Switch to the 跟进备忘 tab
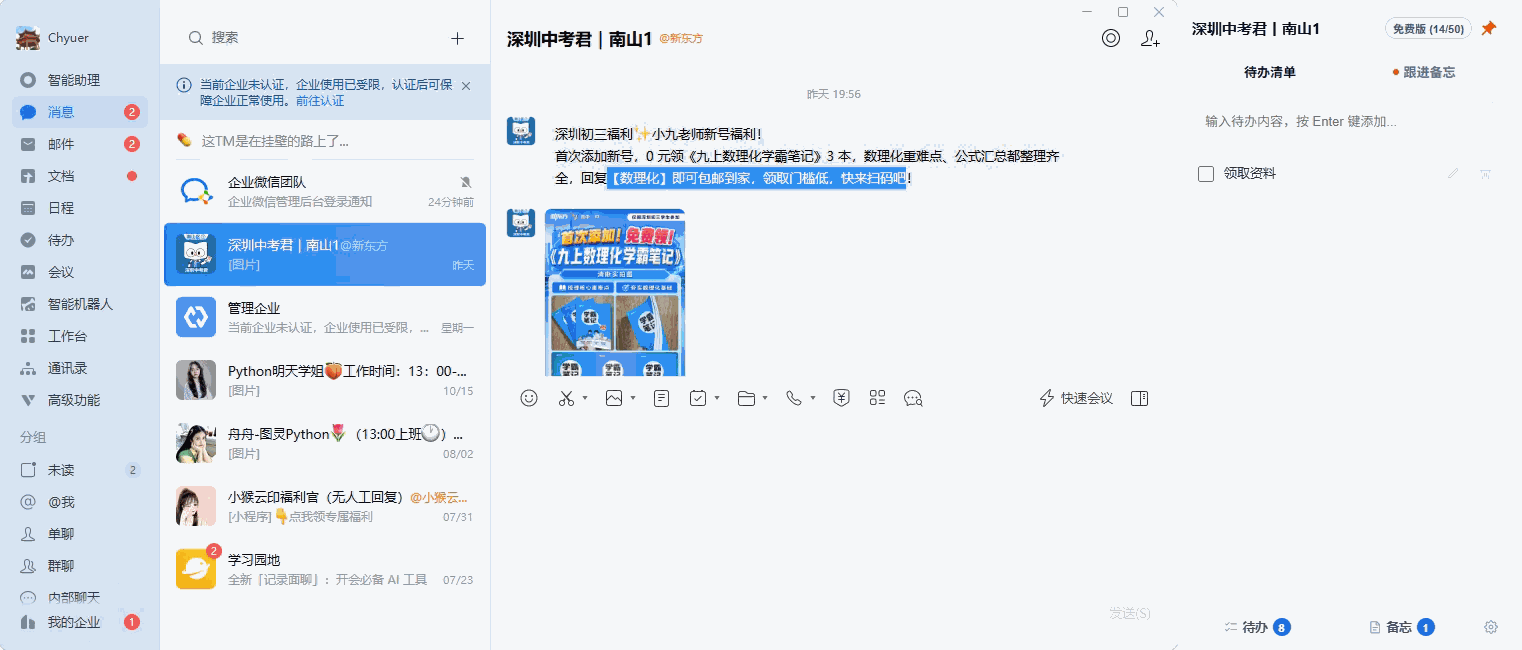The height and width of the screenshot is (650, 1522). coord(1424,72)
